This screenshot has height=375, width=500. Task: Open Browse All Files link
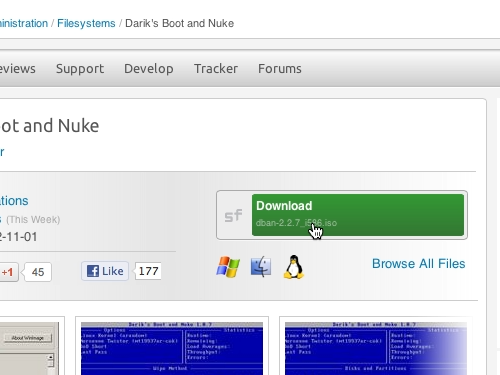418,264
